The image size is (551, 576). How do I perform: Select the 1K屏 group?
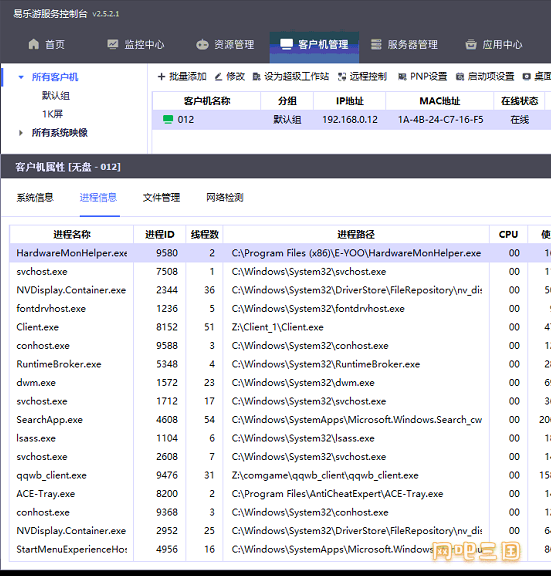(x=53, y=114)
